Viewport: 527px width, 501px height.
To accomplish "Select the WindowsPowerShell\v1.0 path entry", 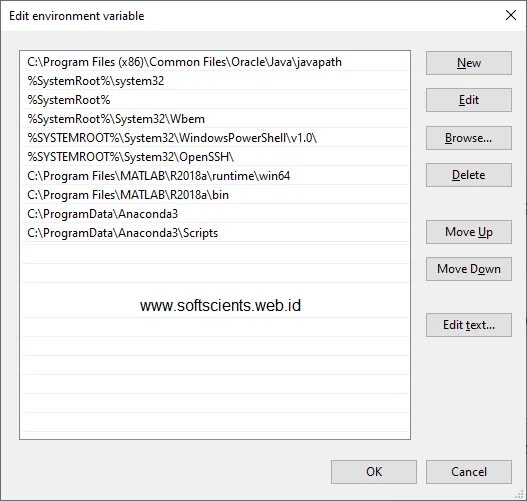I will [x=216, y=138].
